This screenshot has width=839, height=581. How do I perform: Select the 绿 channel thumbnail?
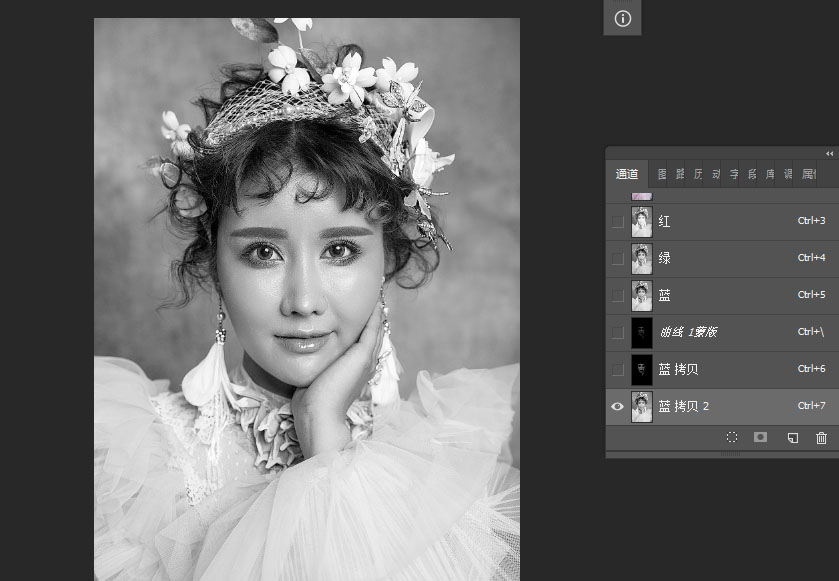tap(642, 258)
